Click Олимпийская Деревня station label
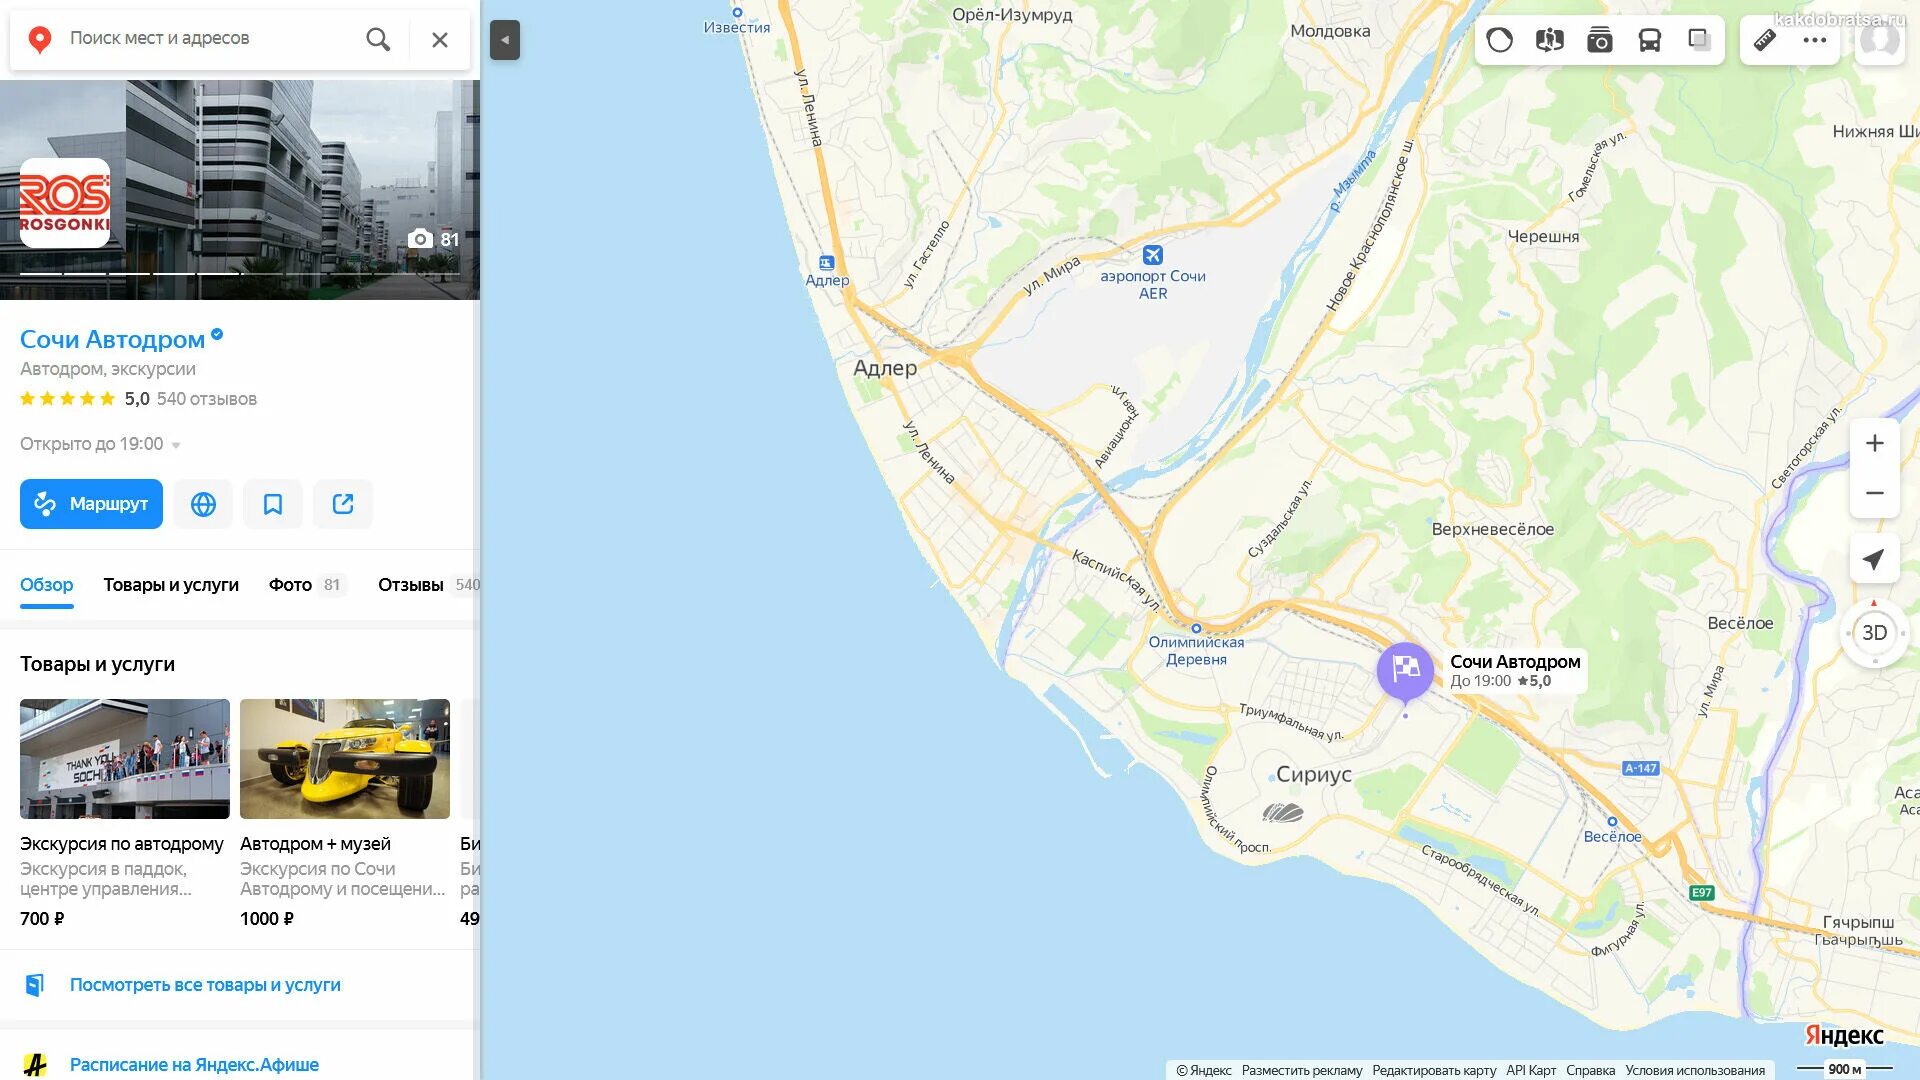 (x=1196, y=650)
